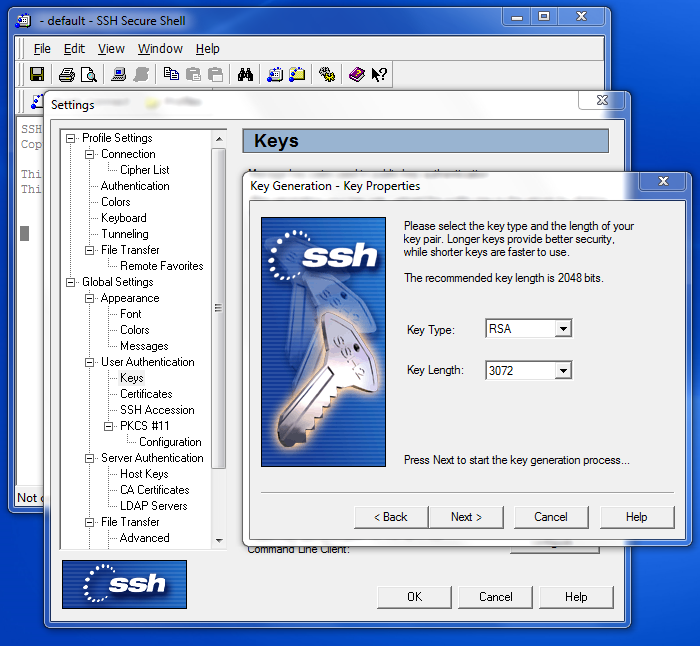Collapse the User Authentication tree node
Screen dimensions: 700x646
[90, 362]
